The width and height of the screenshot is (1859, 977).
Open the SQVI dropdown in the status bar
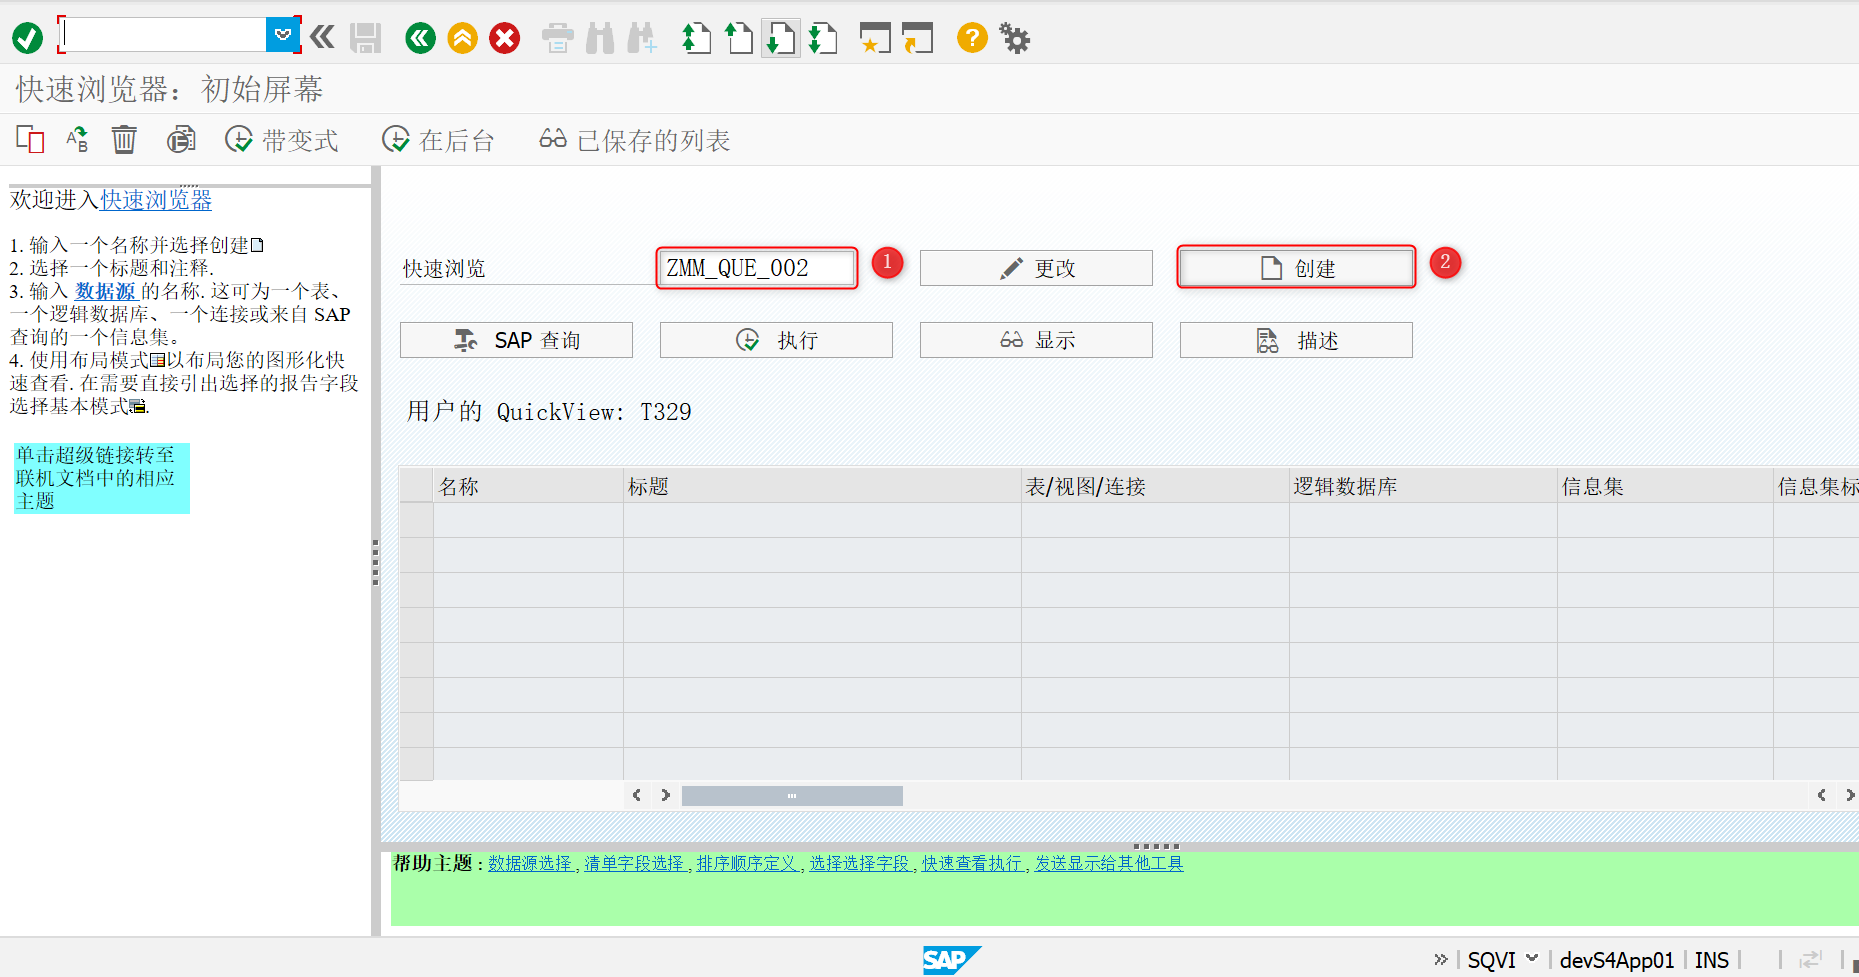point(1533,959)
